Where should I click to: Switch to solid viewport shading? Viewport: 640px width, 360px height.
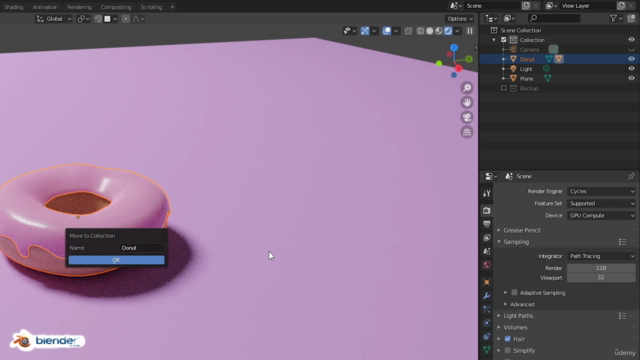coord(430,31)
